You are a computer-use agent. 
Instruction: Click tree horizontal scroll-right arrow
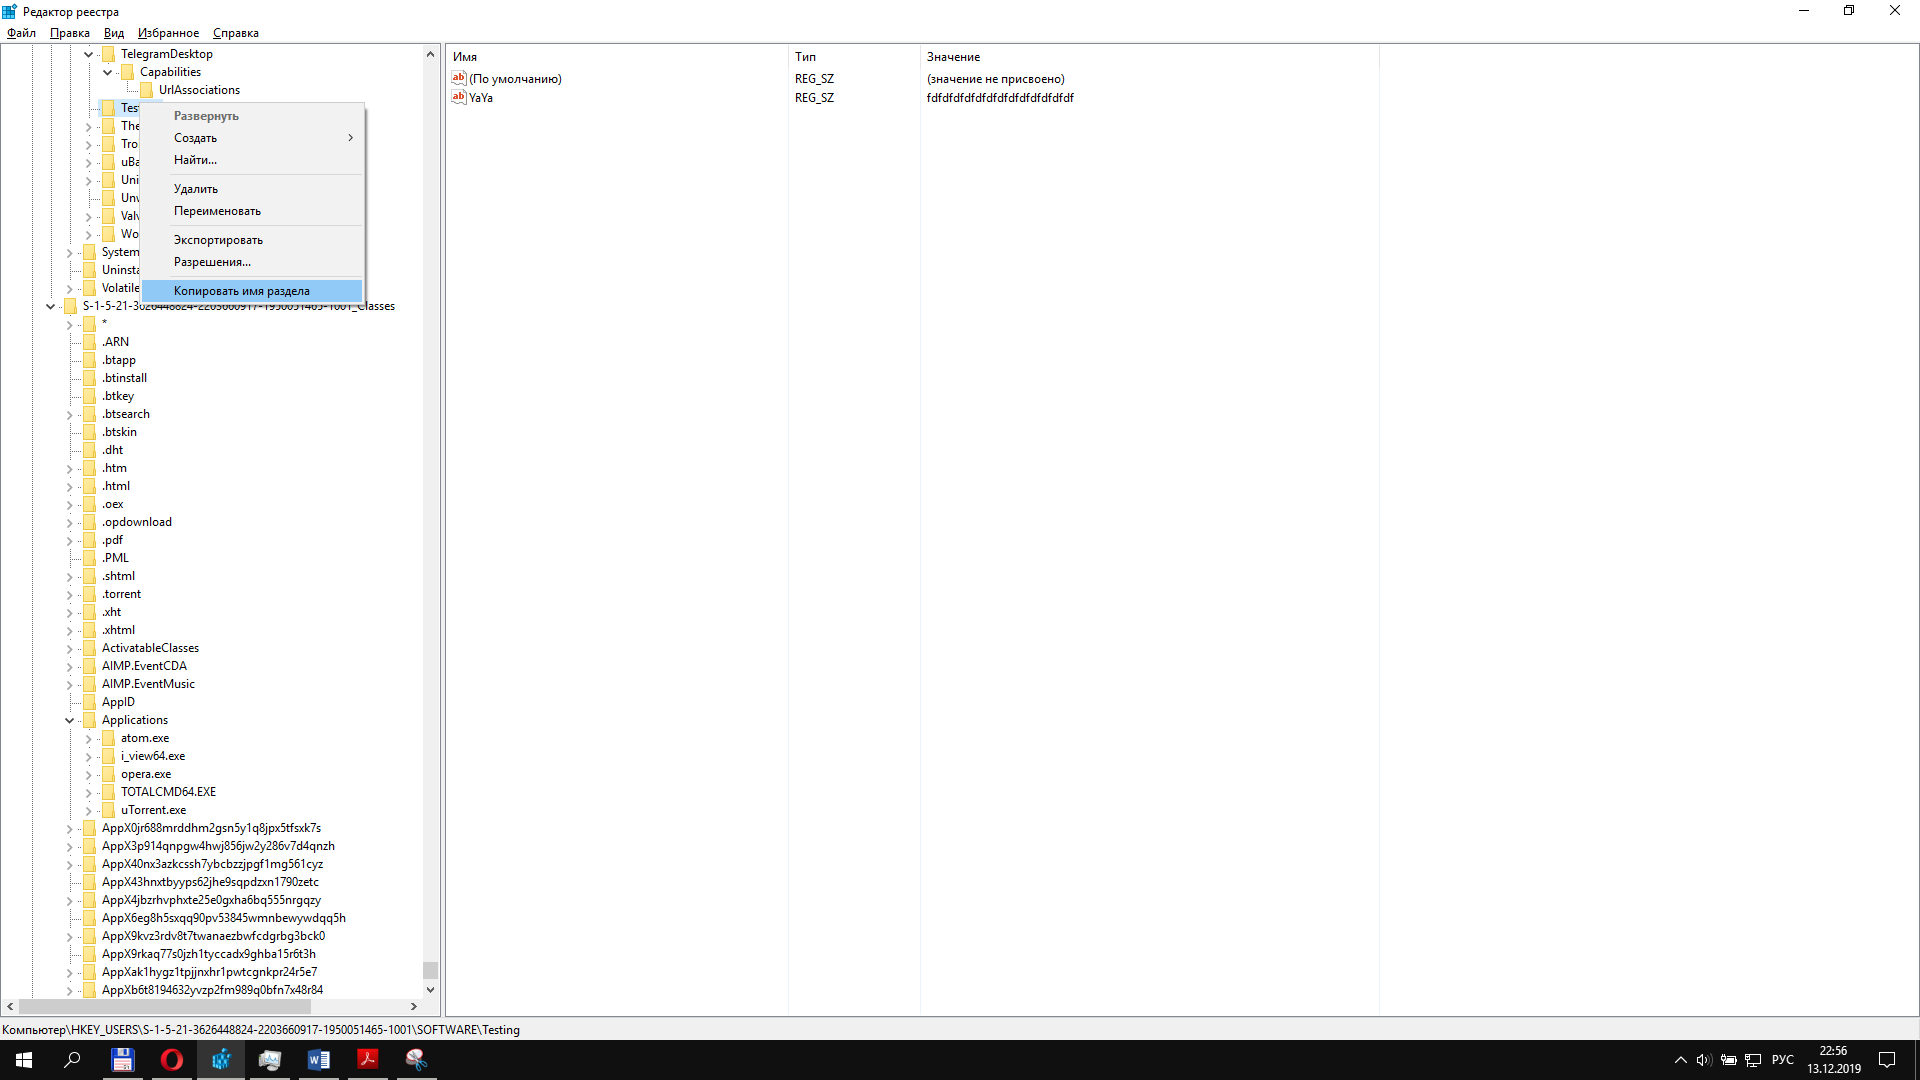[413, 1006]
